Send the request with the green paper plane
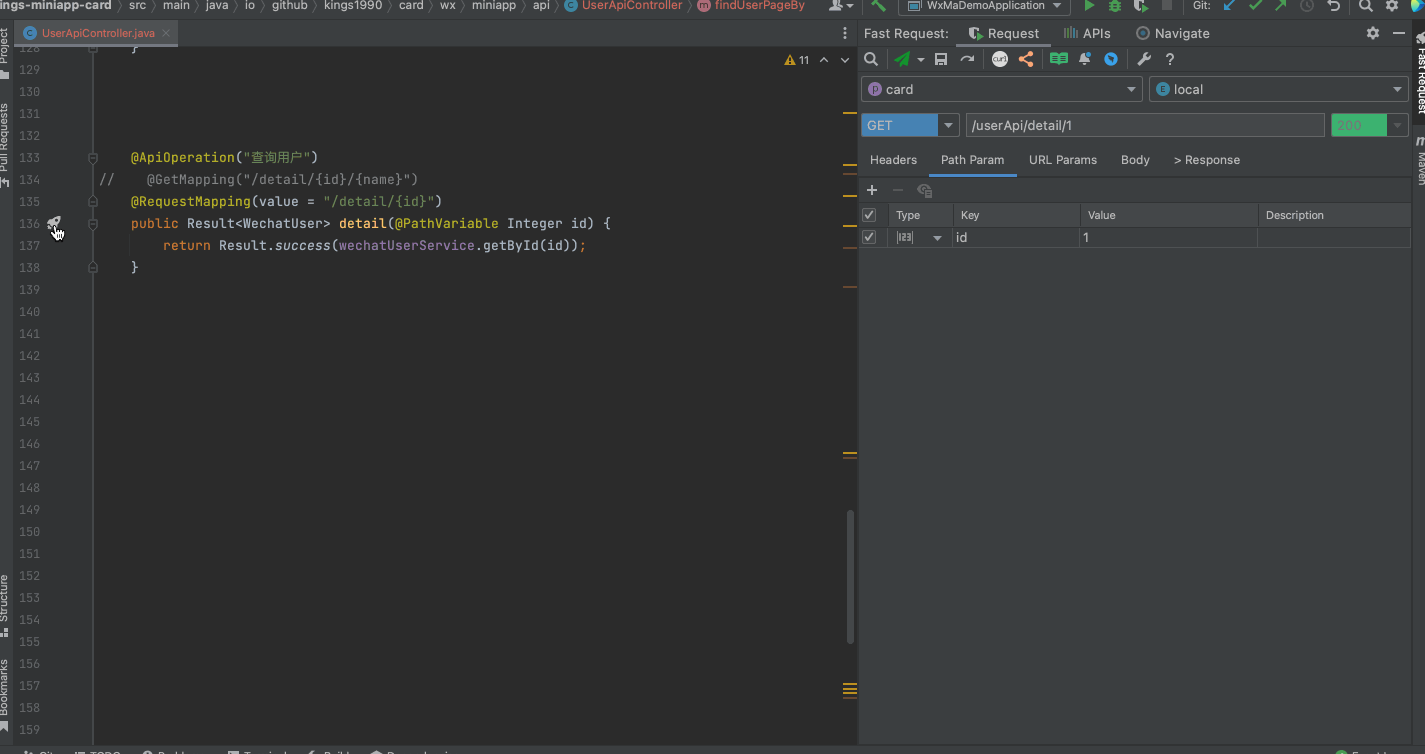 click(x=902, y=60)
